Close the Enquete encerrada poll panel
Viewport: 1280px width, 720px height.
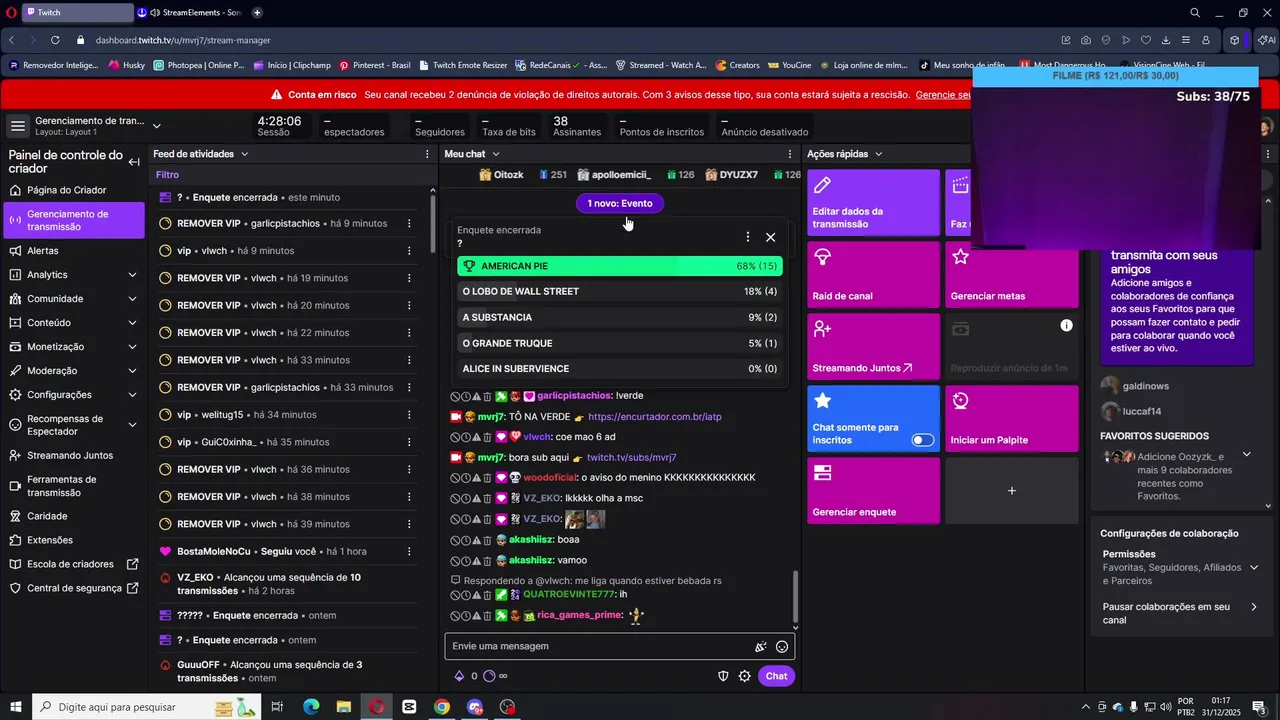(x=770, y=237)
